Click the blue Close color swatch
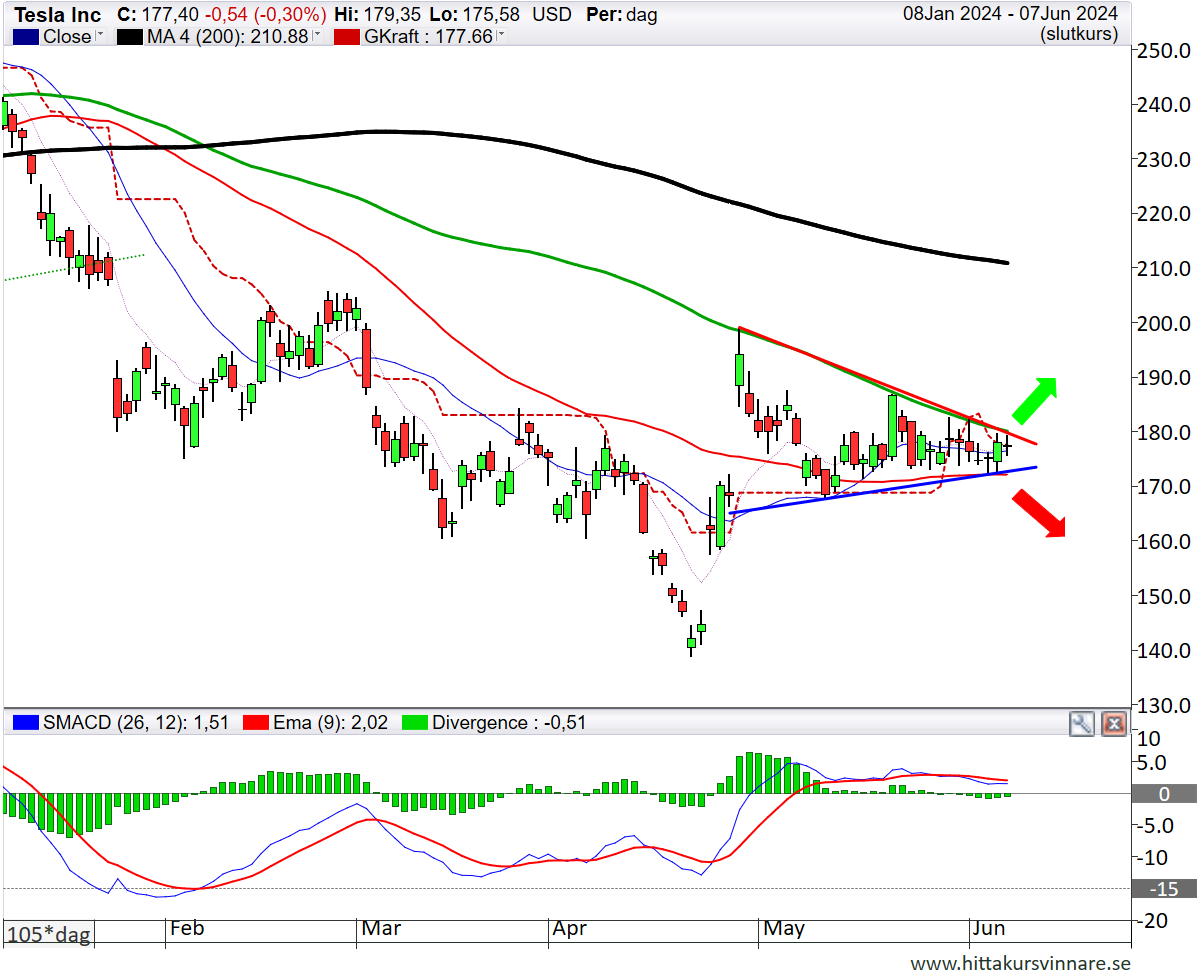The height and width of the screenshot is (980, 1200). [25, 36]
